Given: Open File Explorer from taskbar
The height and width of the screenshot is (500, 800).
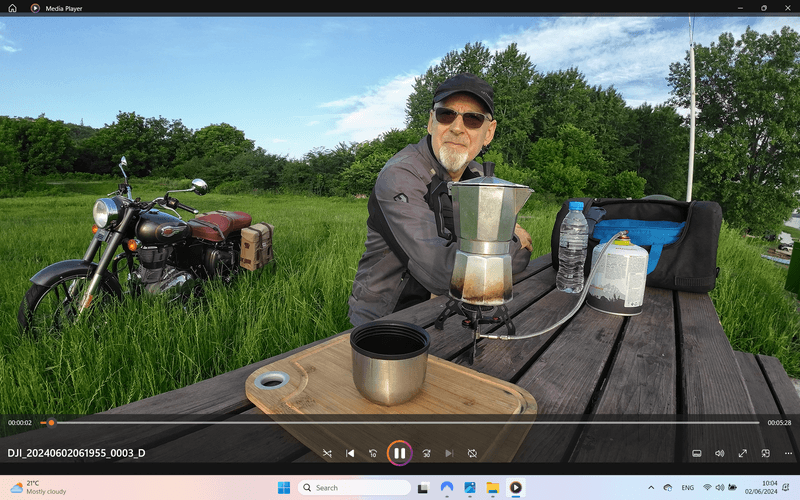Looking at the screenshot, I should coord(492,488).
